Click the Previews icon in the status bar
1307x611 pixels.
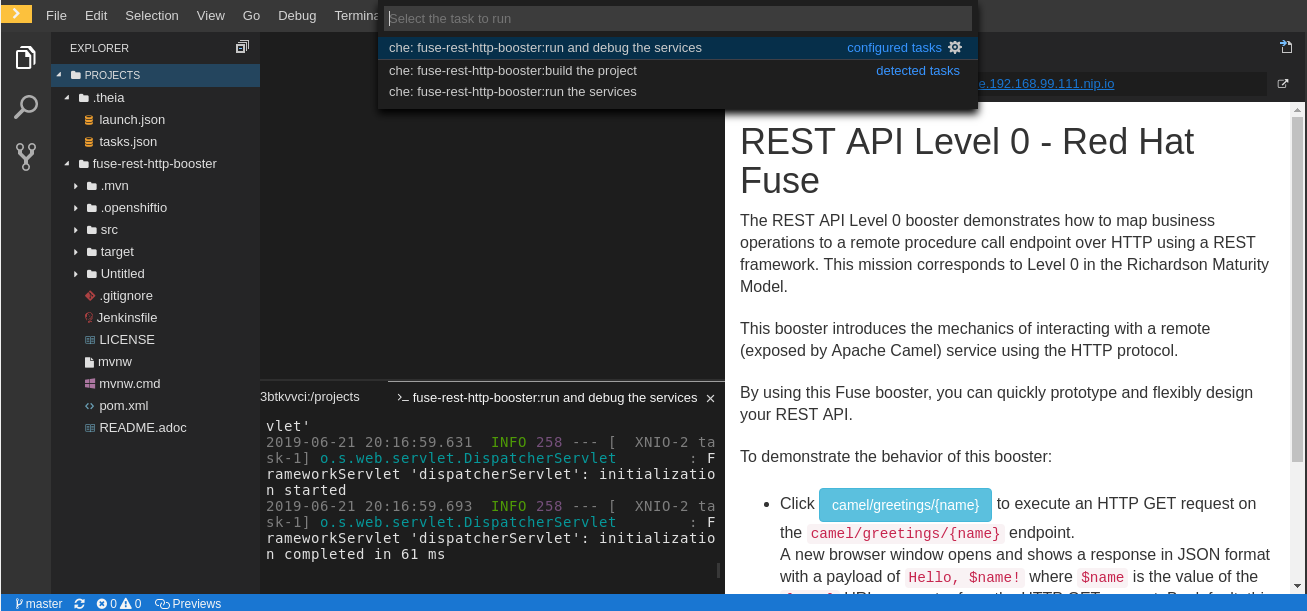[x=188, y=604]
